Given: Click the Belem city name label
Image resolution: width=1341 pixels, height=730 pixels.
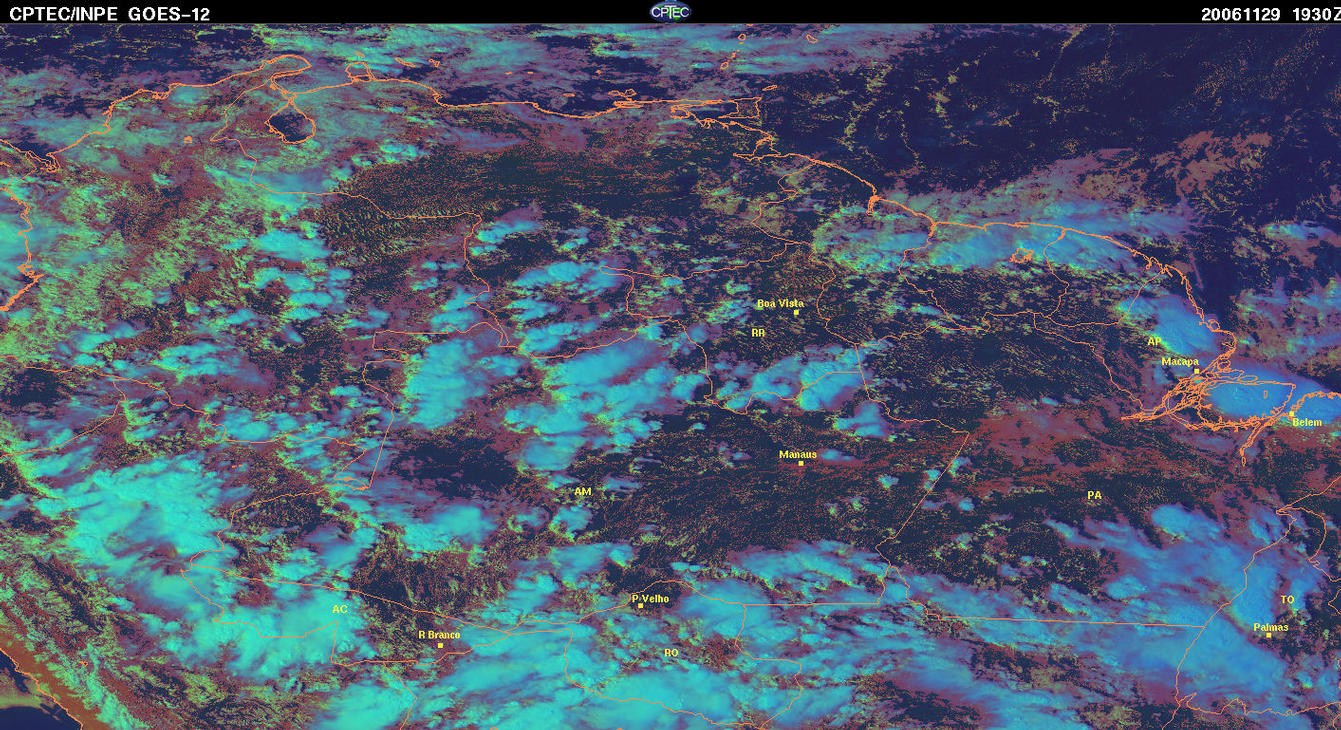Looking at the screenshot, I should (1307, 422).
